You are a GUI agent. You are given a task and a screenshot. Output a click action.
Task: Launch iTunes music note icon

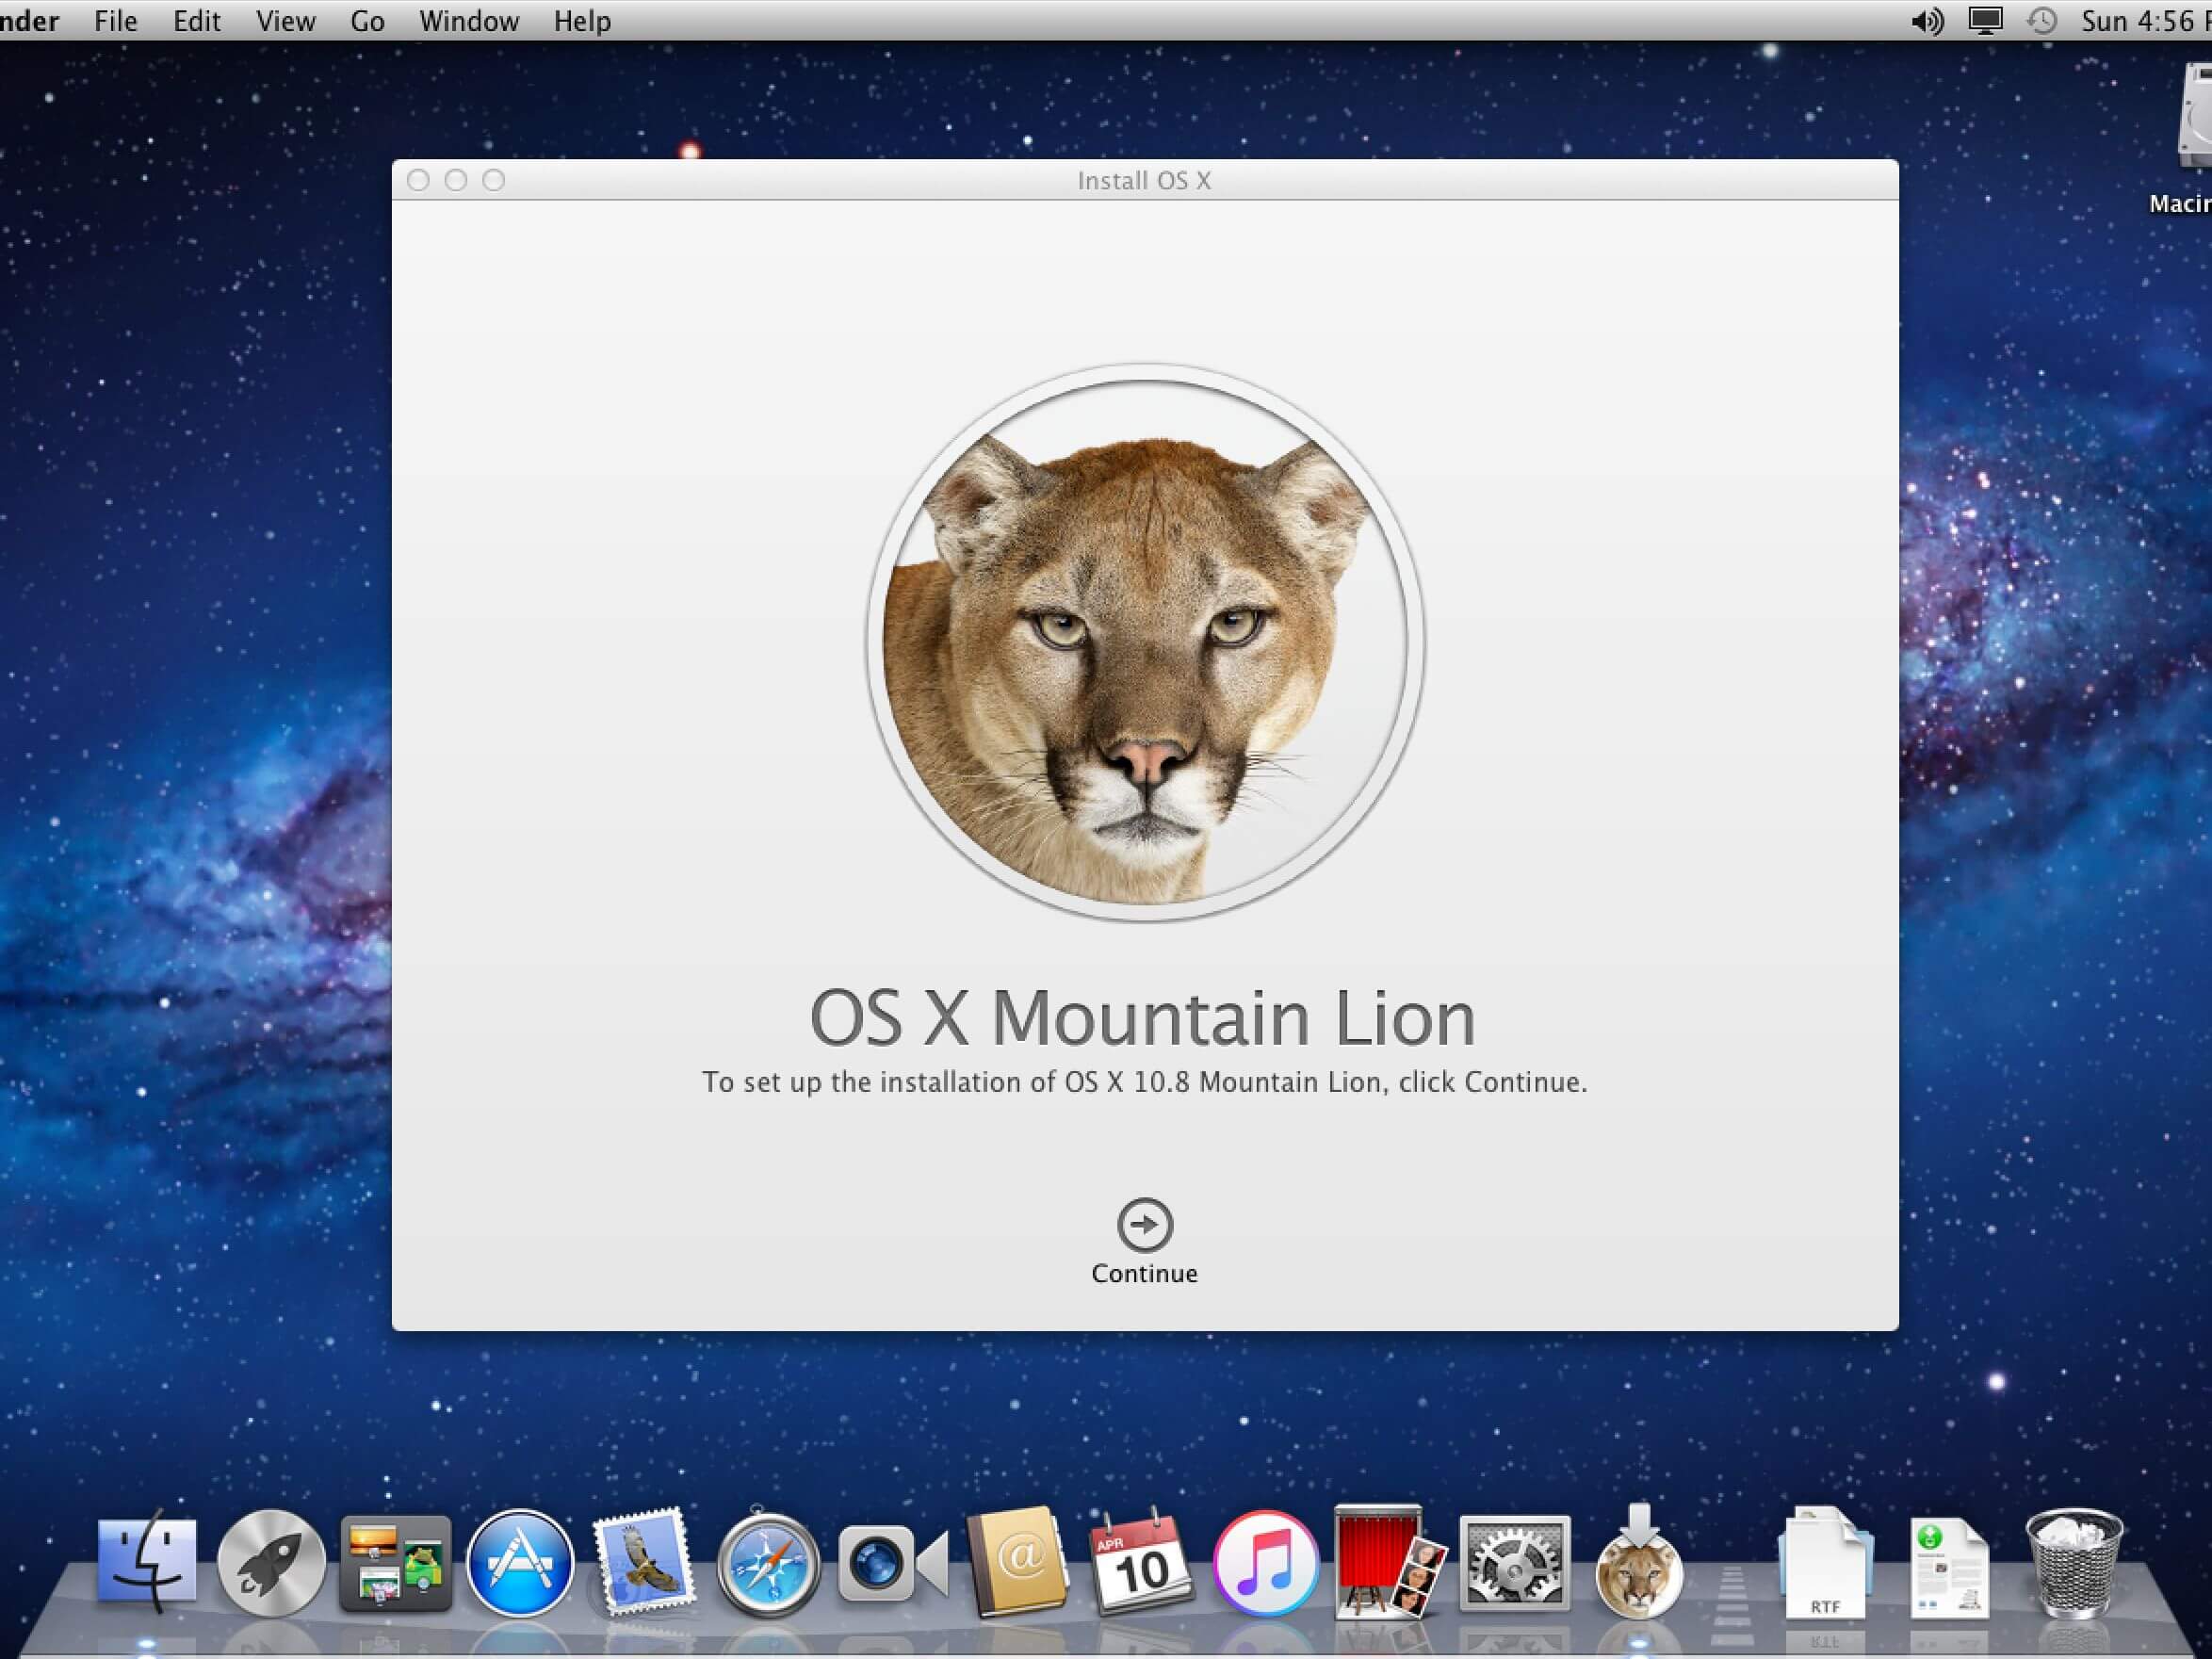1265,1563
